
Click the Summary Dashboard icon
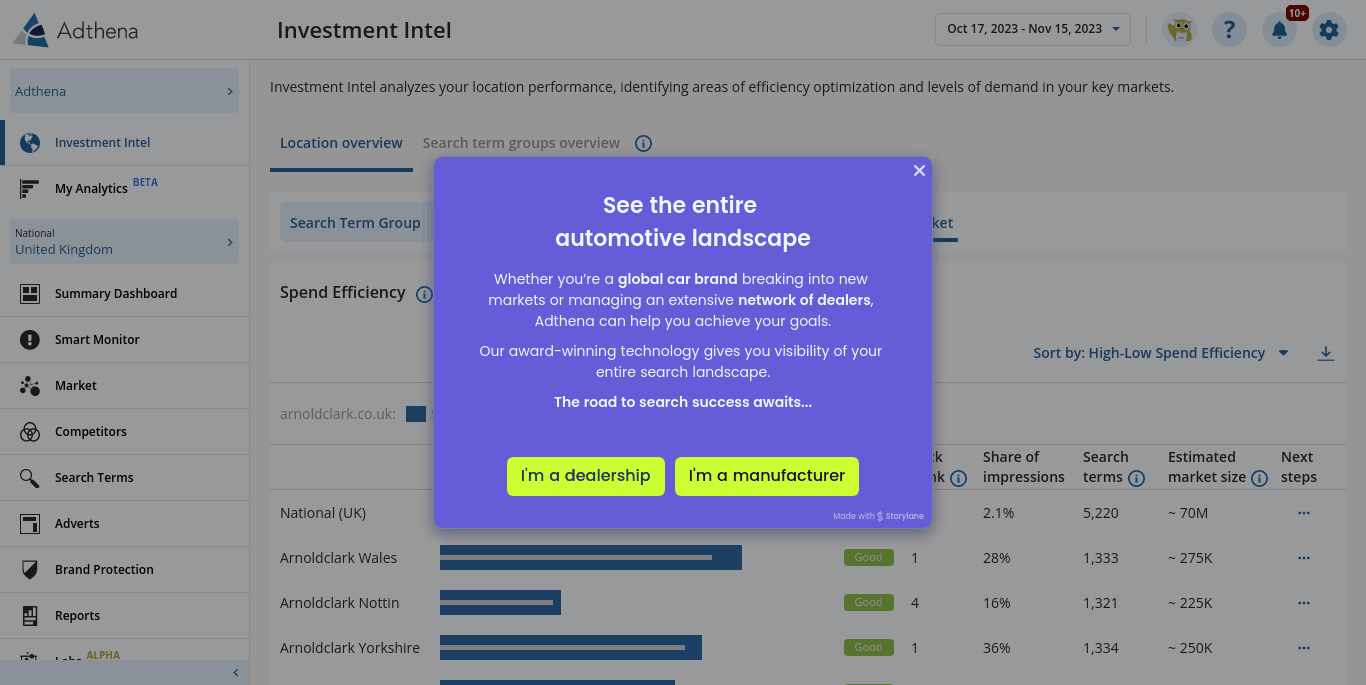click(x=30, y=294)
